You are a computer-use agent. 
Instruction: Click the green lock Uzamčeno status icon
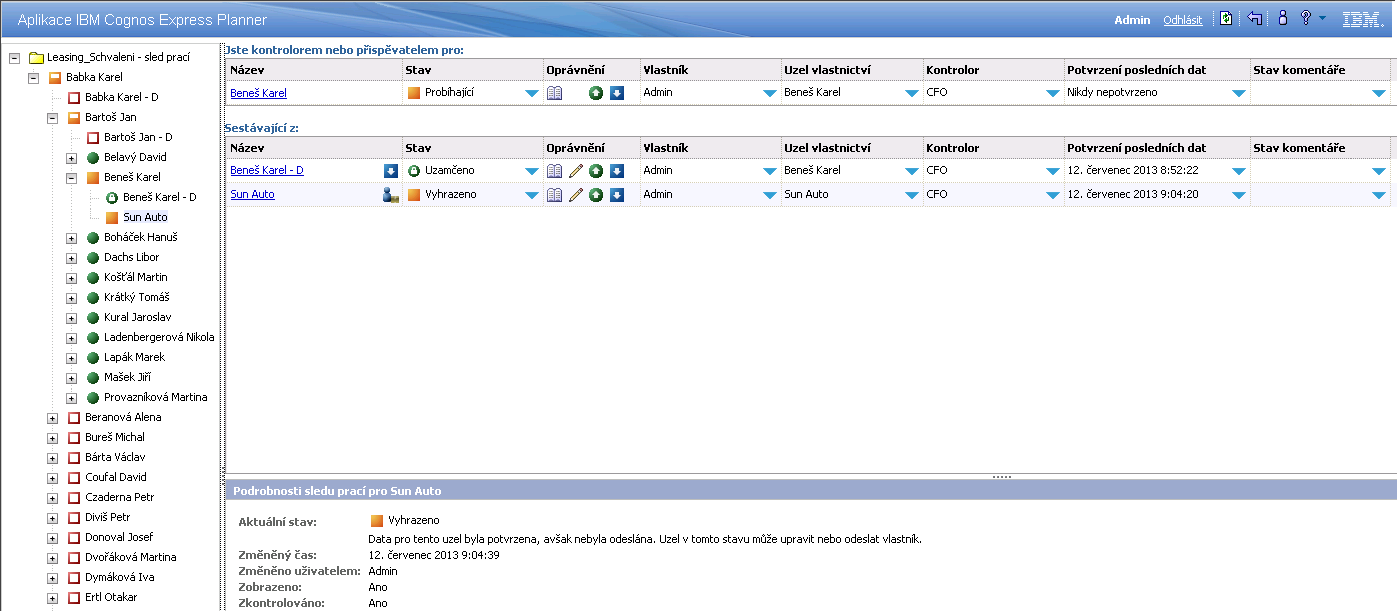click(x=414, y=171)
